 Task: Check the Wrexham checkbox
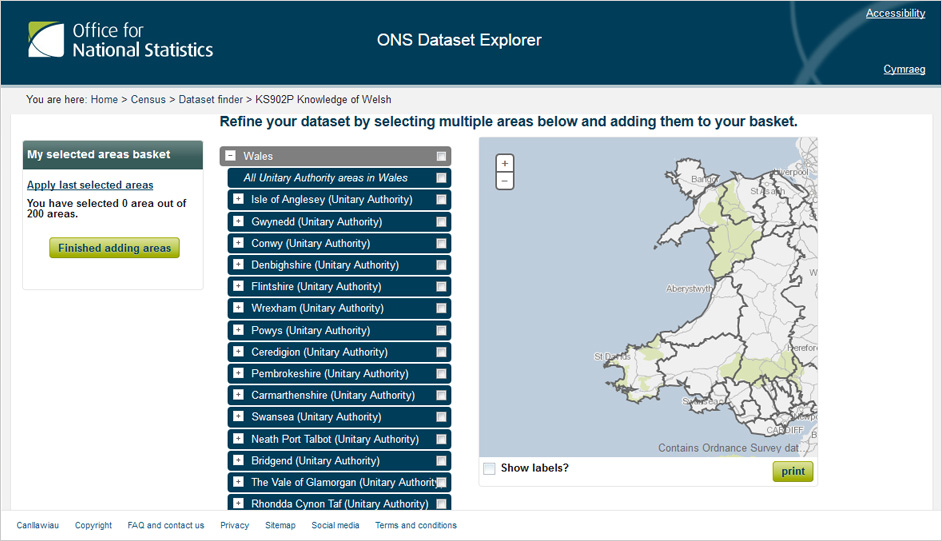(442, 308)
